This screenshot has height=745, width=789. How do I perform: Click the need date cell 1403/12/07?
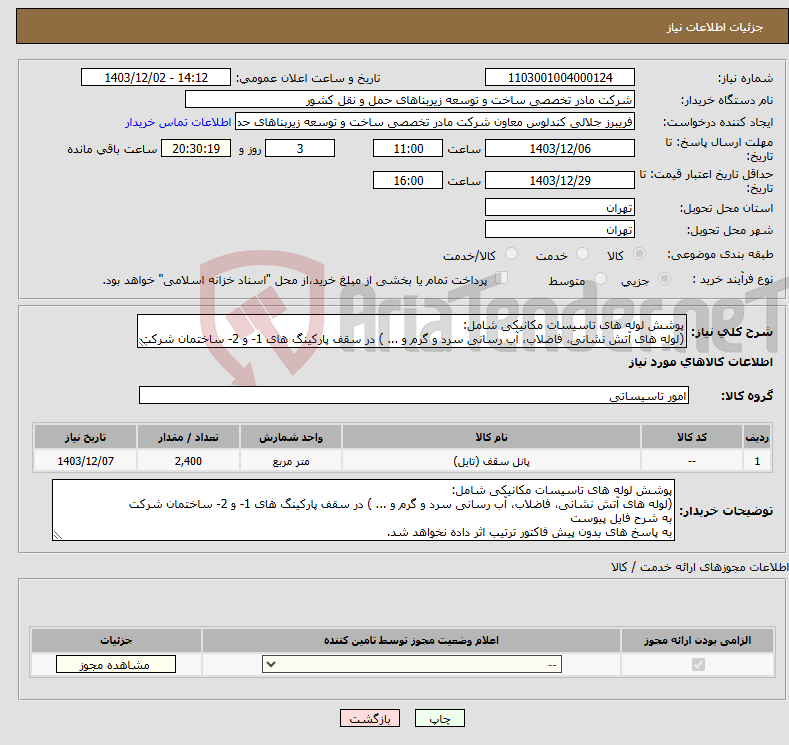pos(85,461)
